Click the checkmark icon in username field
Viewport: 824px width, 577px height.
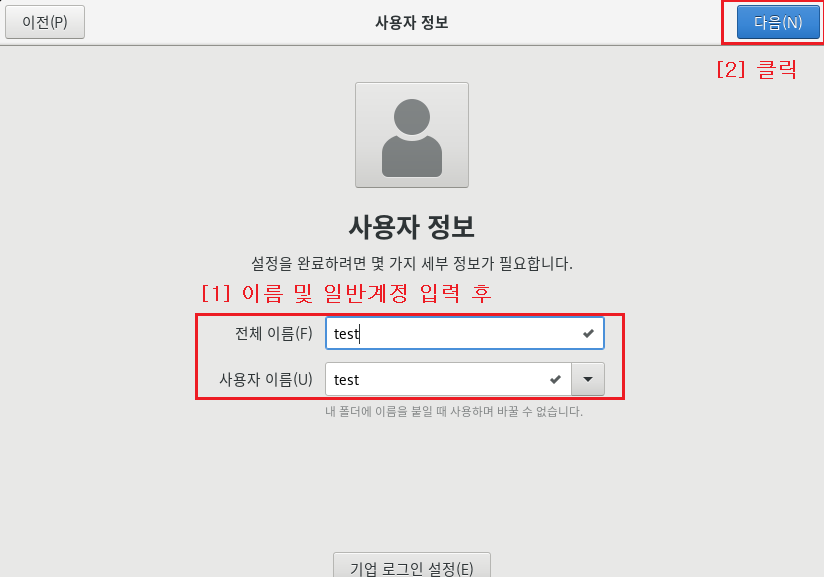(x=555, y=379)
